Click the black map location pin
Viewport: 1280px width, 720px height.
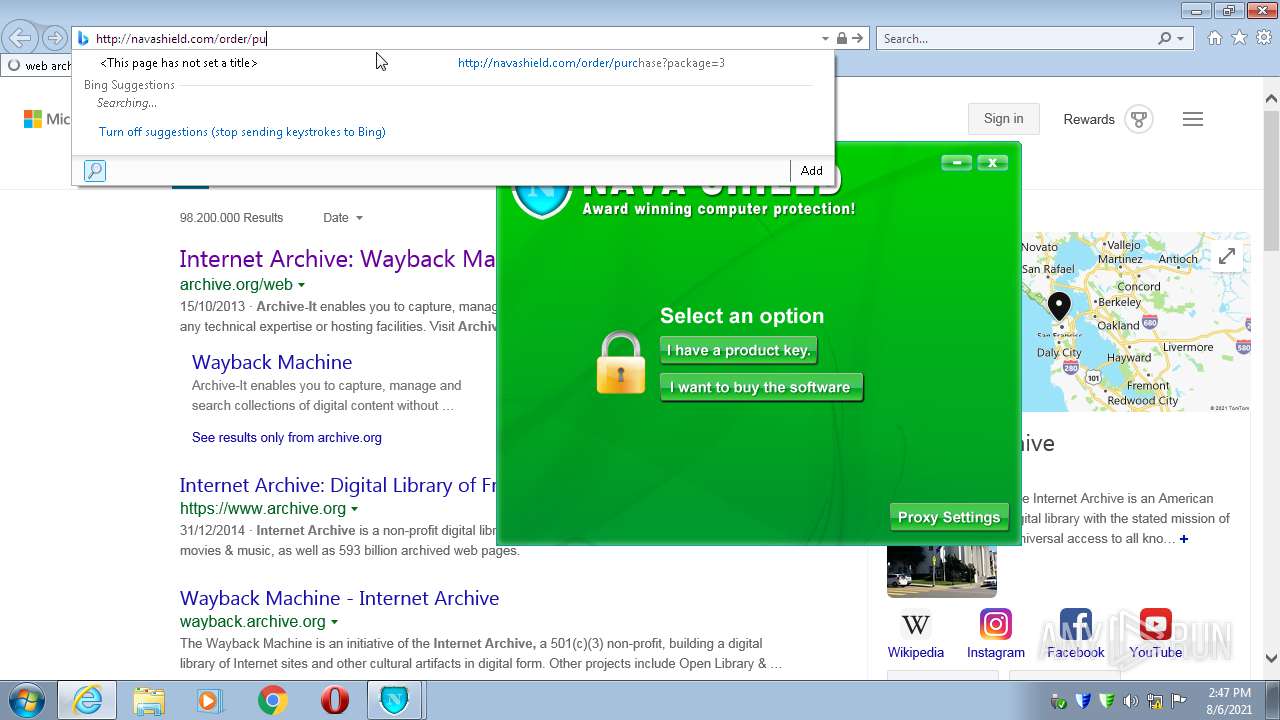pos(1059,306)
